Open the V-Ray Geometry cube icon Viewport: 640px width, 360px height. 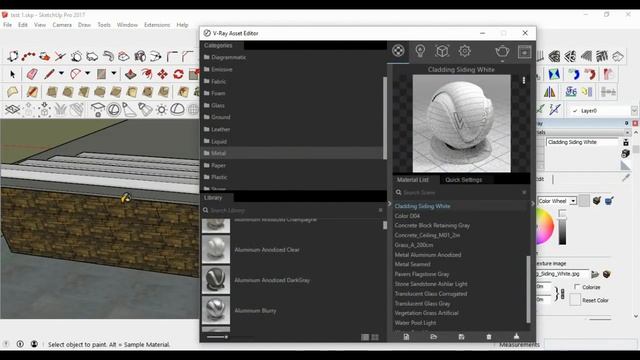pyautogui.click(x=442, y=51)
